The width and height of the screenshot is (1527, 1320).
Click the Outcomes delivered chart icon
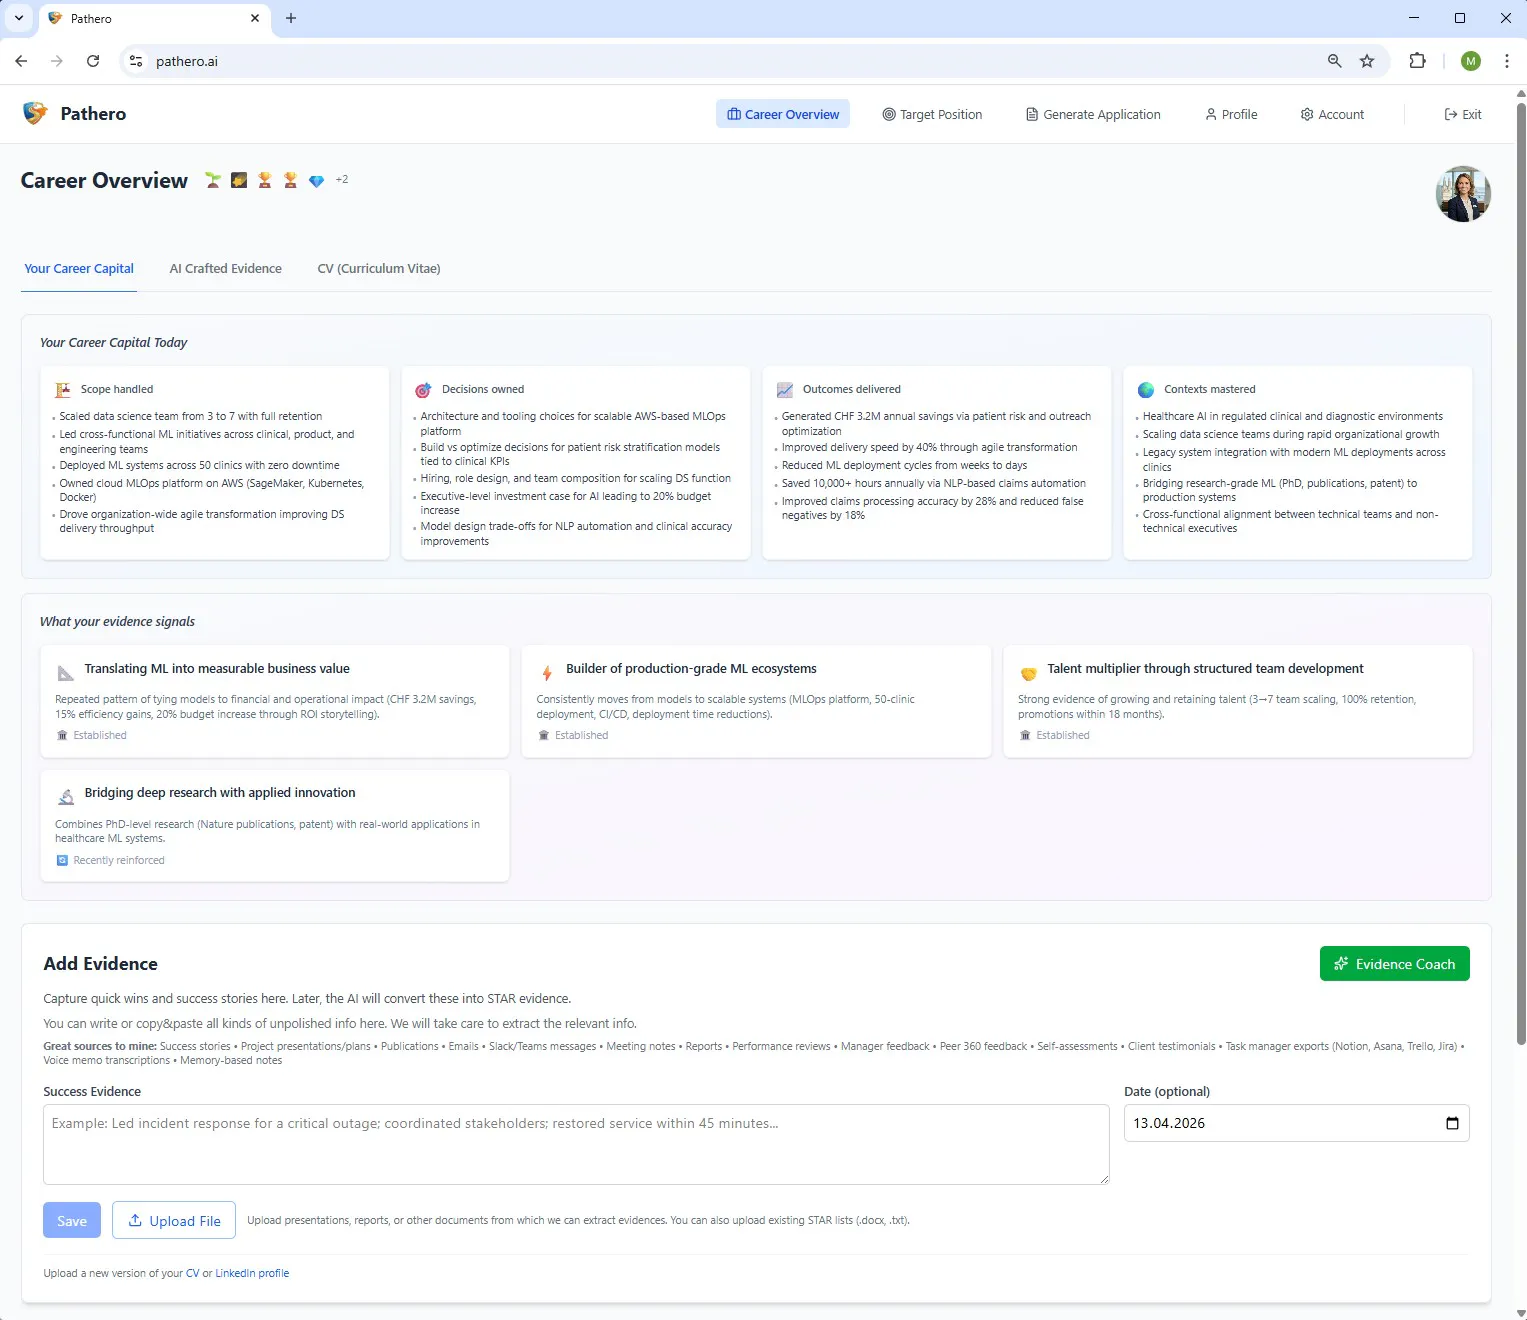pos(785,390)
